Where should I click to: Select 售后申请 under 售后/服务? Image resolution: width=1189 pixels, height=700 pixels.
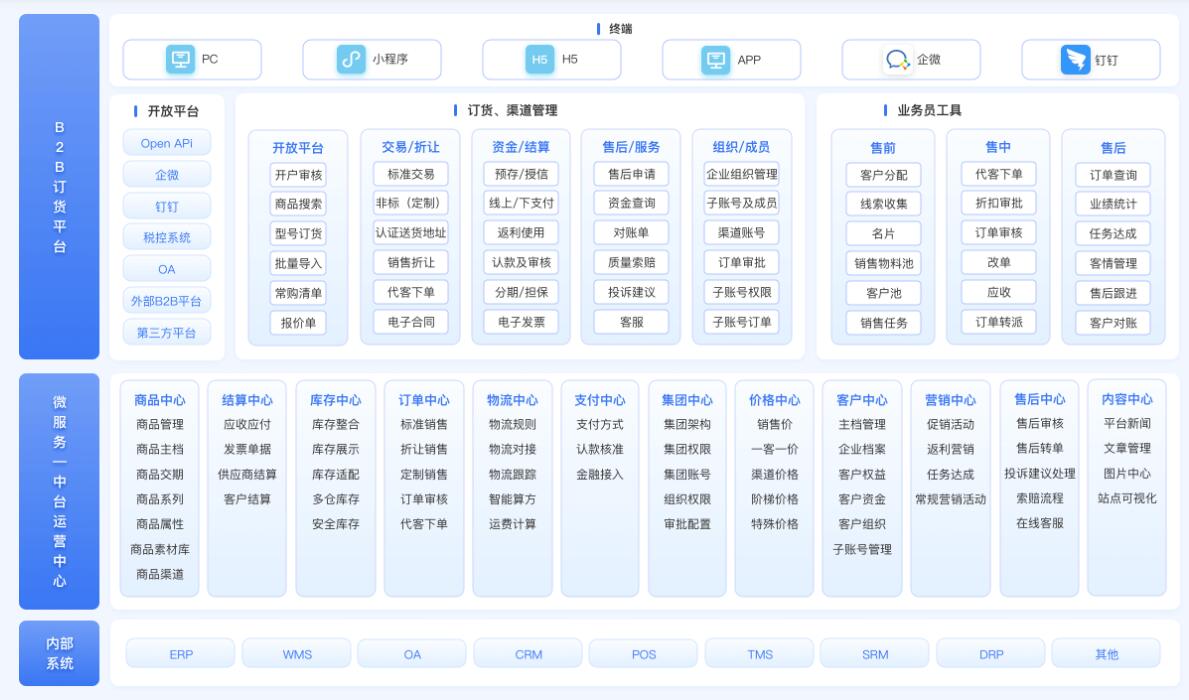click(631, 174)
